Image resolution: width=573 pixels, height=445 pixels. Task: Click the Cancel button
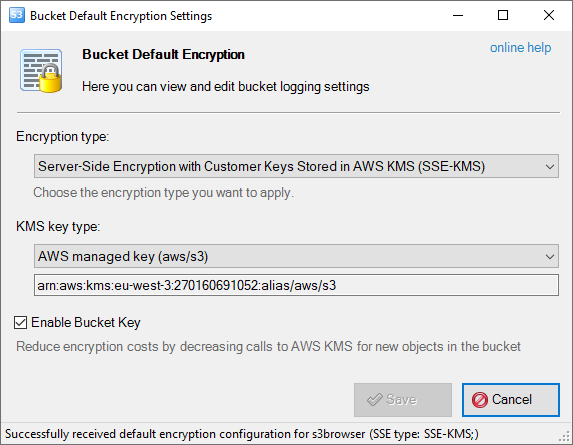click(511, 400)
